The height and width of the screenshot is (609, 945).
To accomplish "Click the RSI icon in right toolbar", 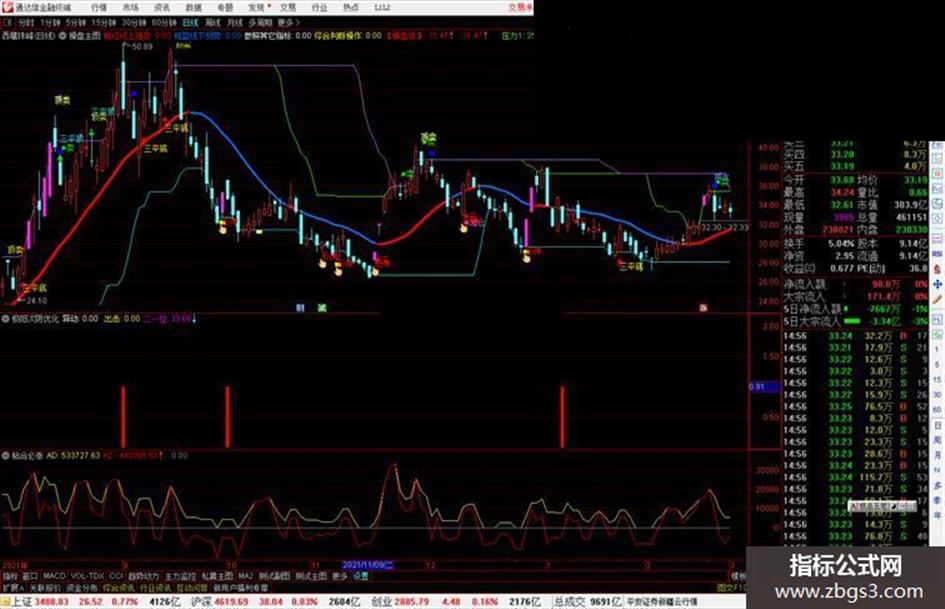I will coord(937,253).
